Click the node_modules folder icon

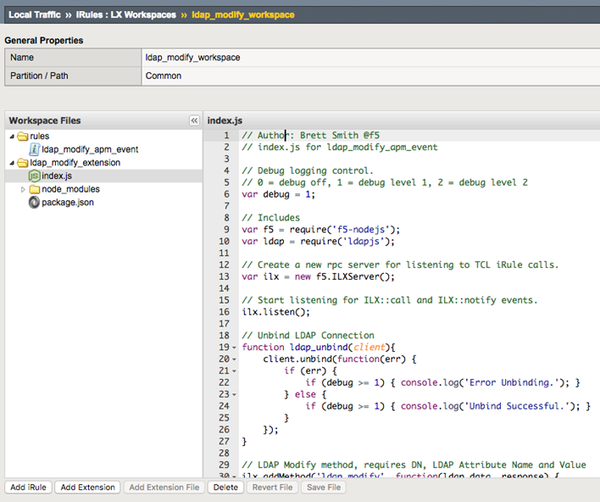(34, 189)
